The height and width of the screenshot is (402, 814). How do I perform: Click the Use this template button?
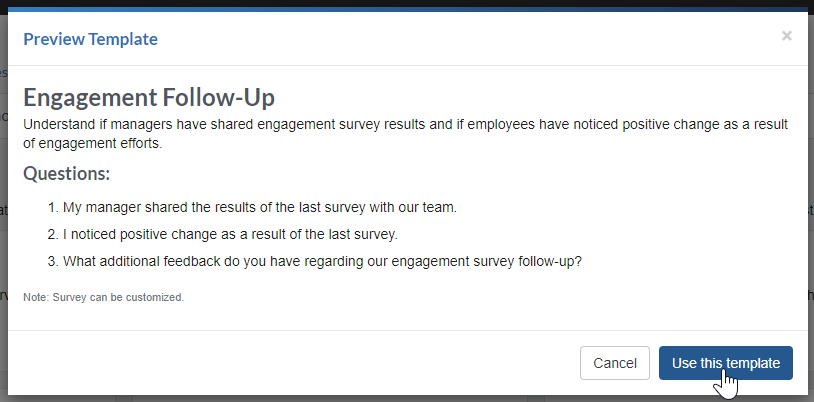pos(726,363)
